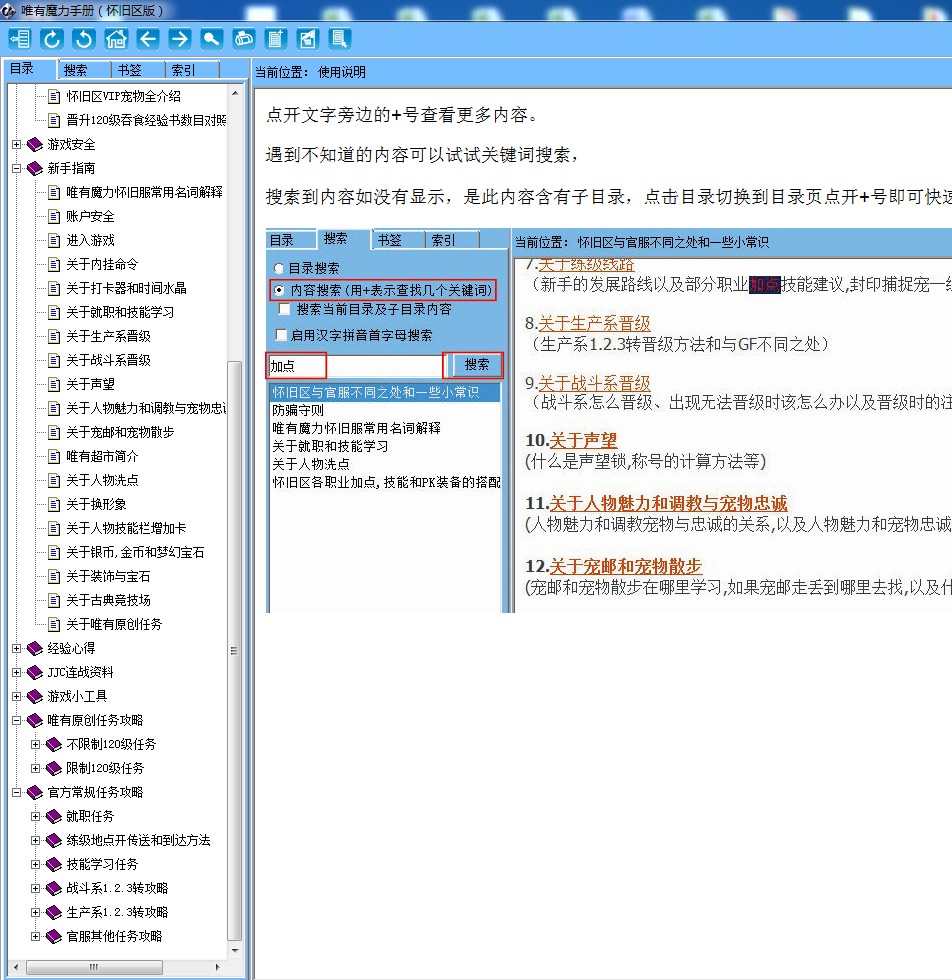Click the clockwise refresh toolbar icon

click(51, 39)
